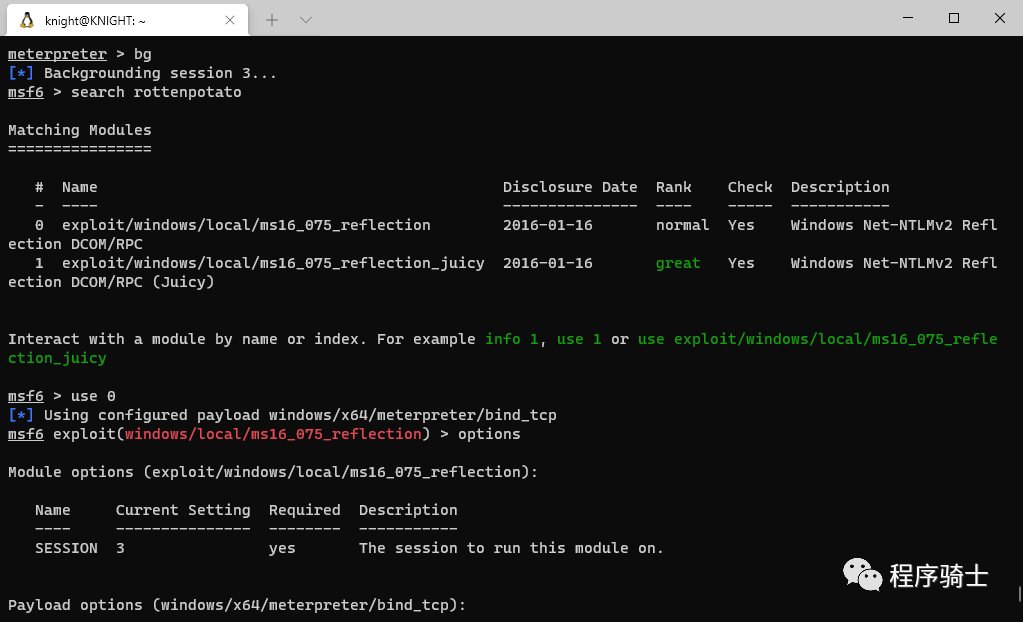Click 'exploit/windows/local/ms16_075_reflection' in row 0
This screenshot has width=1023, height=622.
click(x=246, y=225)
